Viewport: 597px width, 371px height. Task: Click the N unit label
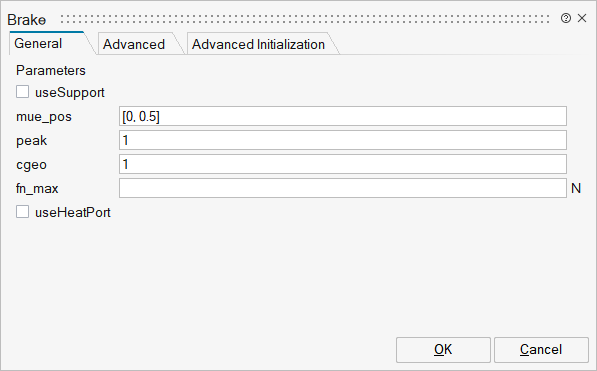point(576,188)
